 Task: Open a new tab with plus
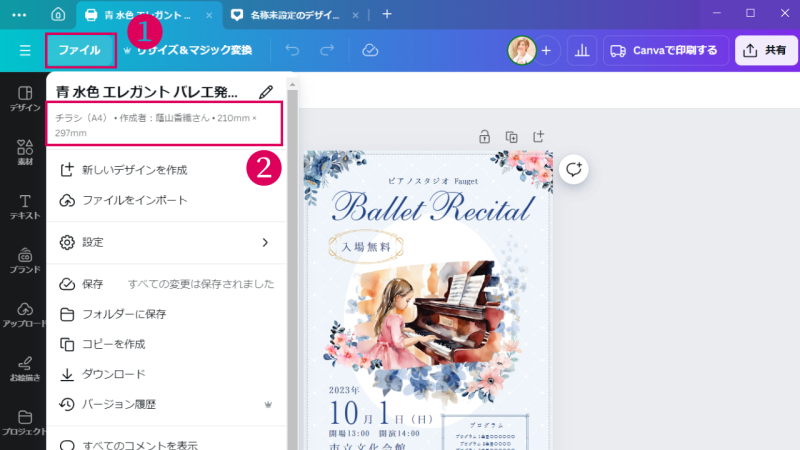tap(387, 14)
